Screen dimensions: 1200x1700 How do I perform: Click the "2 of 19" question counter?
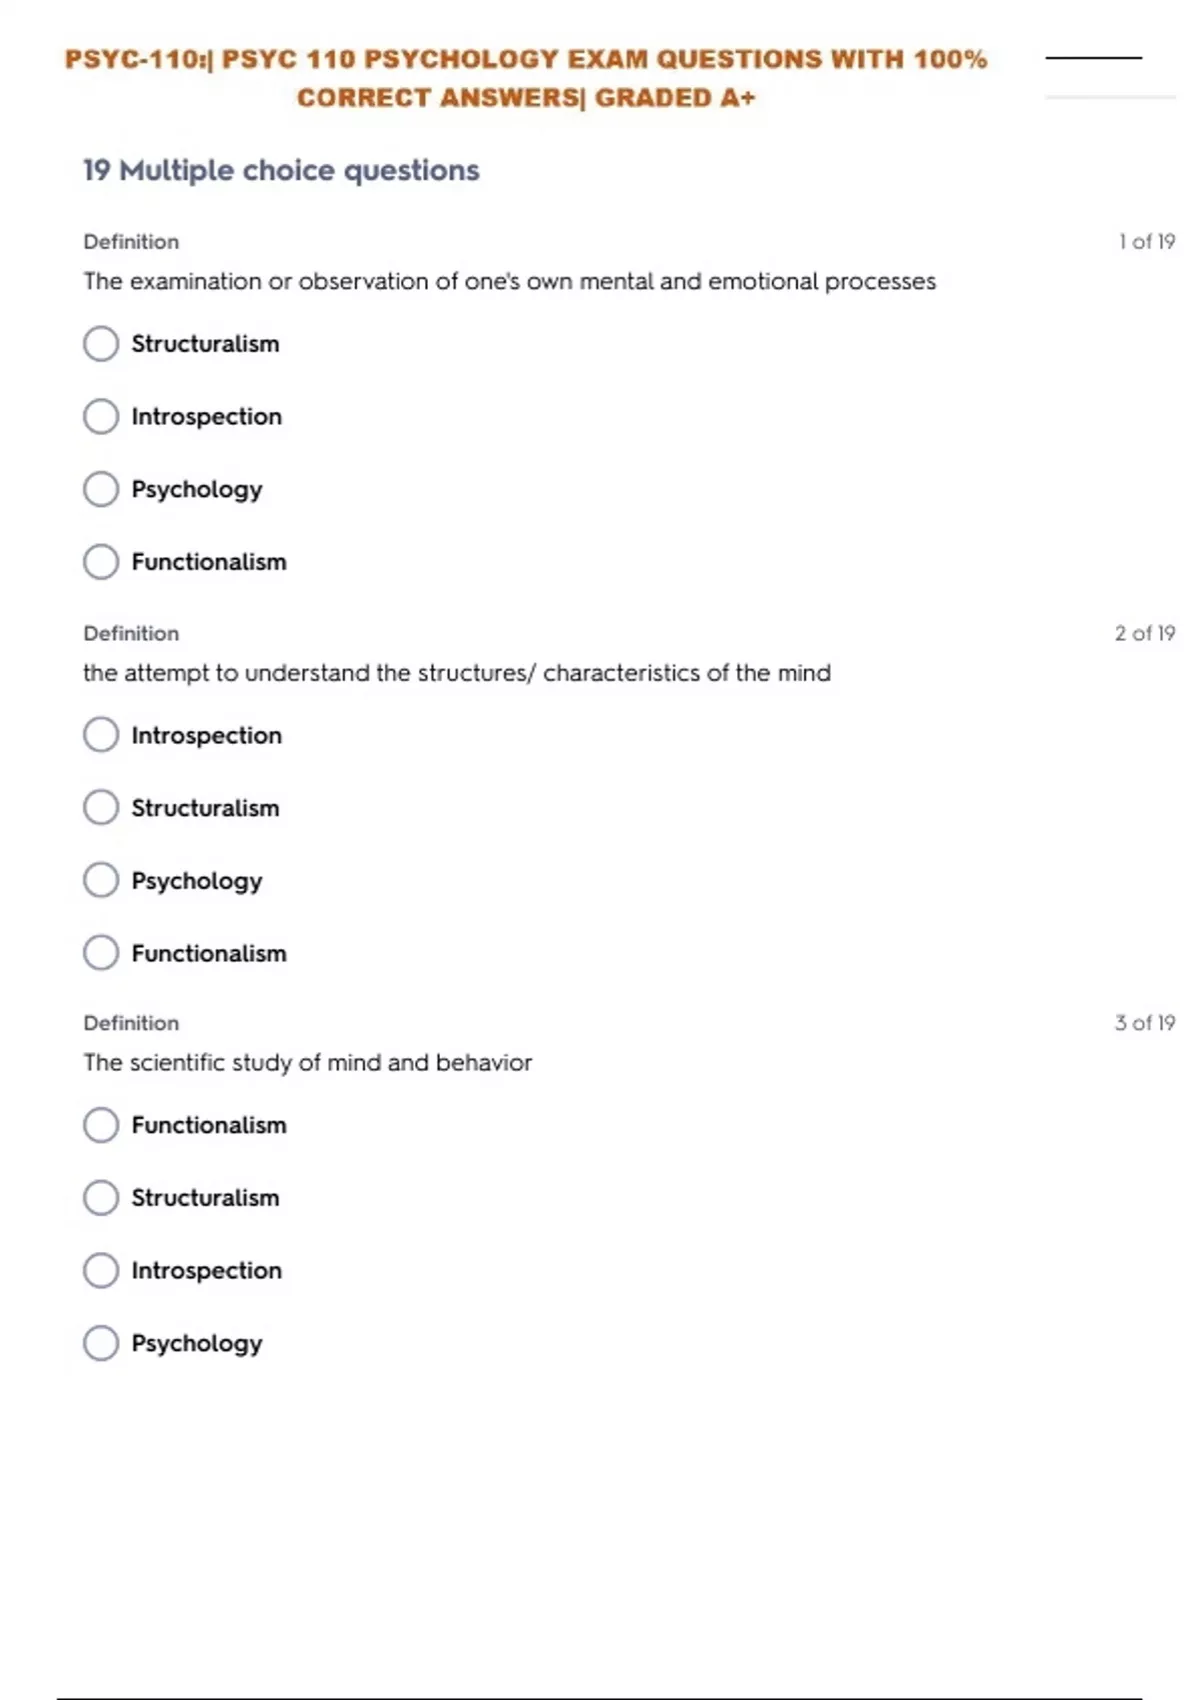point(1144,633)
